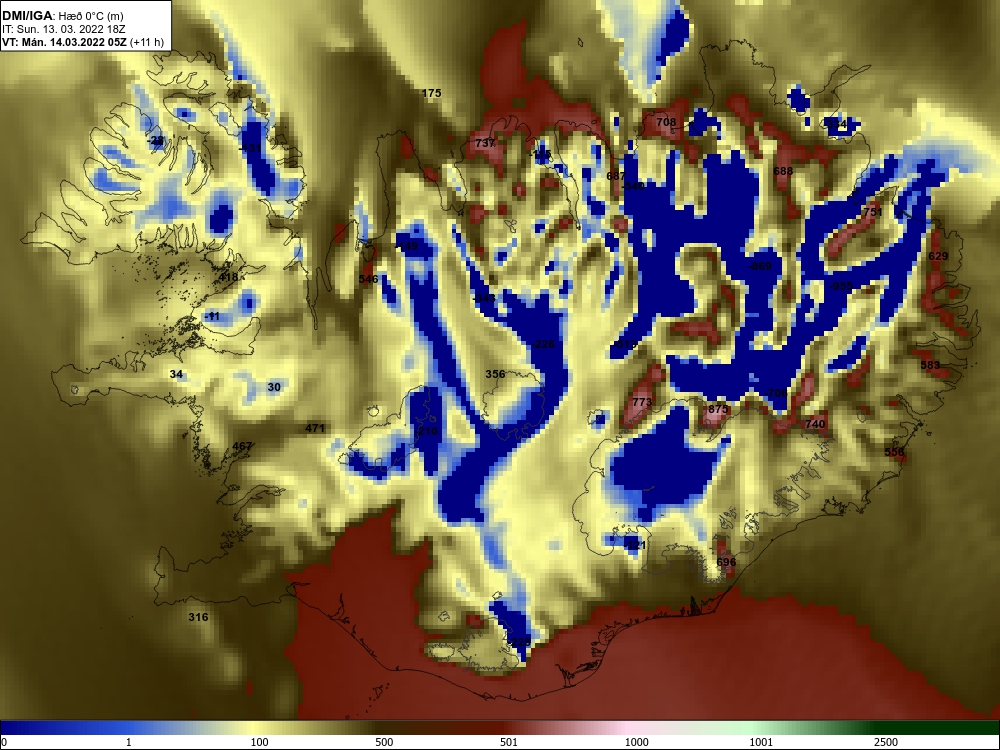Click the 773 height value on the map
Image resolution: width=1000 pixels, height=750 pixels.
point(642,402)
